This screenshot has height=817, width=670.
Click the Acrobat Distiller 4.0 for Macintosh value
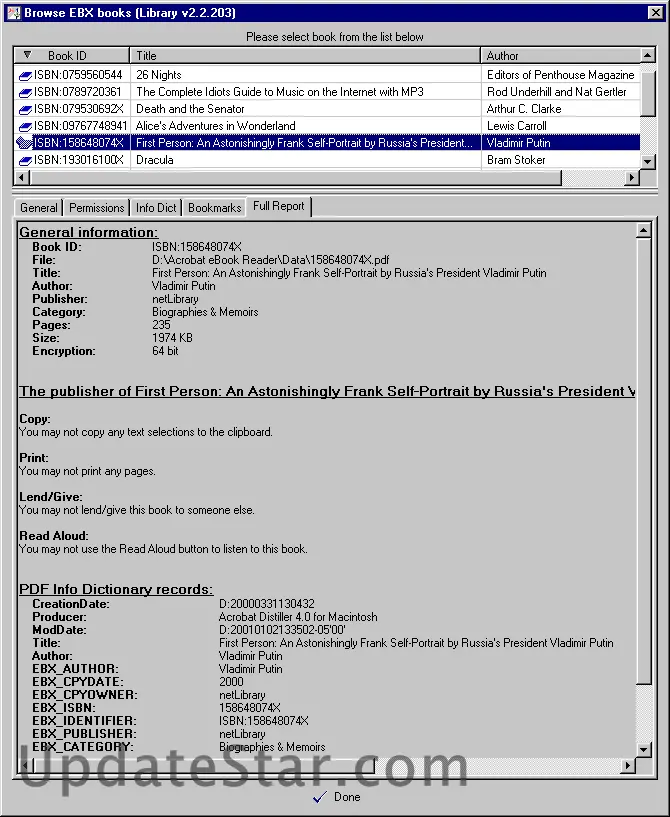point(298,617)
